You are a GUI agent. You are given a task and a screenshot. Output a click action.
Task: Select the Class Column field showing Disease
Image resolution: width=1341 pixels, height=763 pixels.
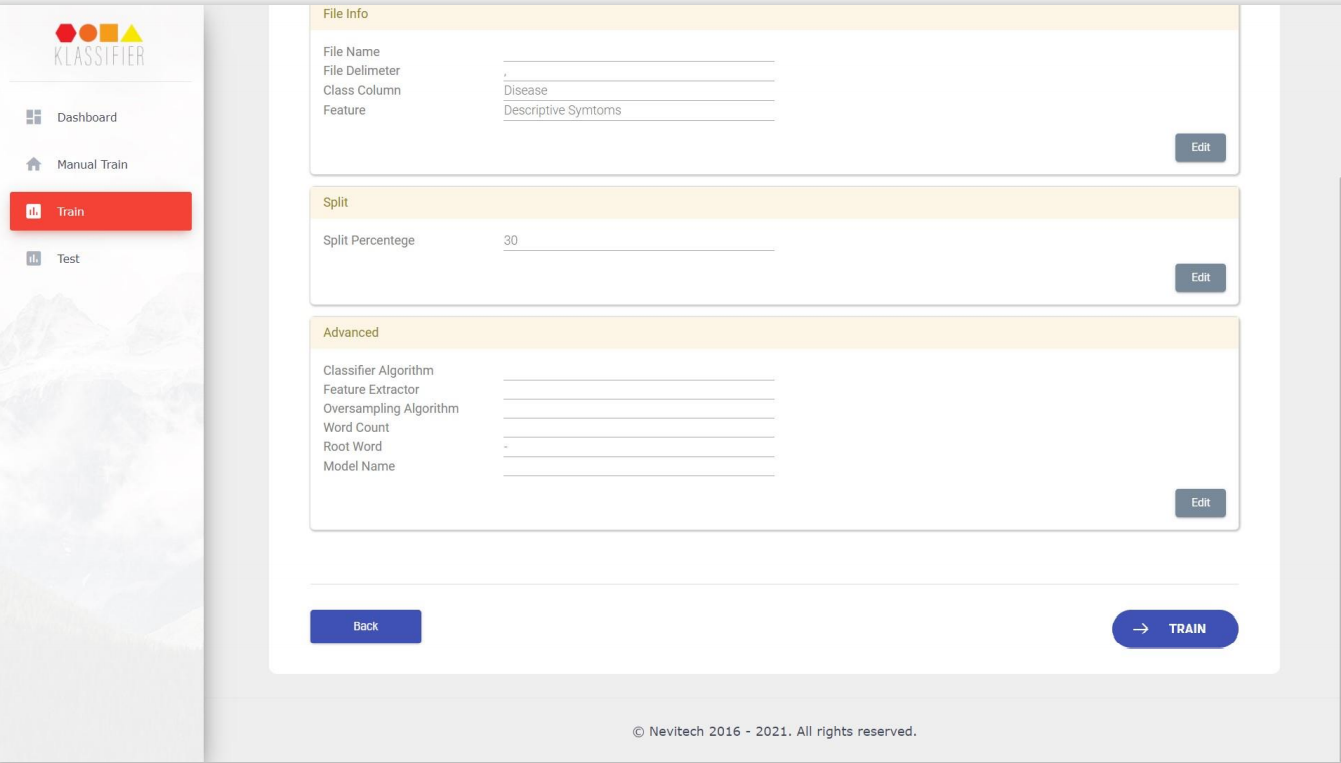tap(638, 91)
